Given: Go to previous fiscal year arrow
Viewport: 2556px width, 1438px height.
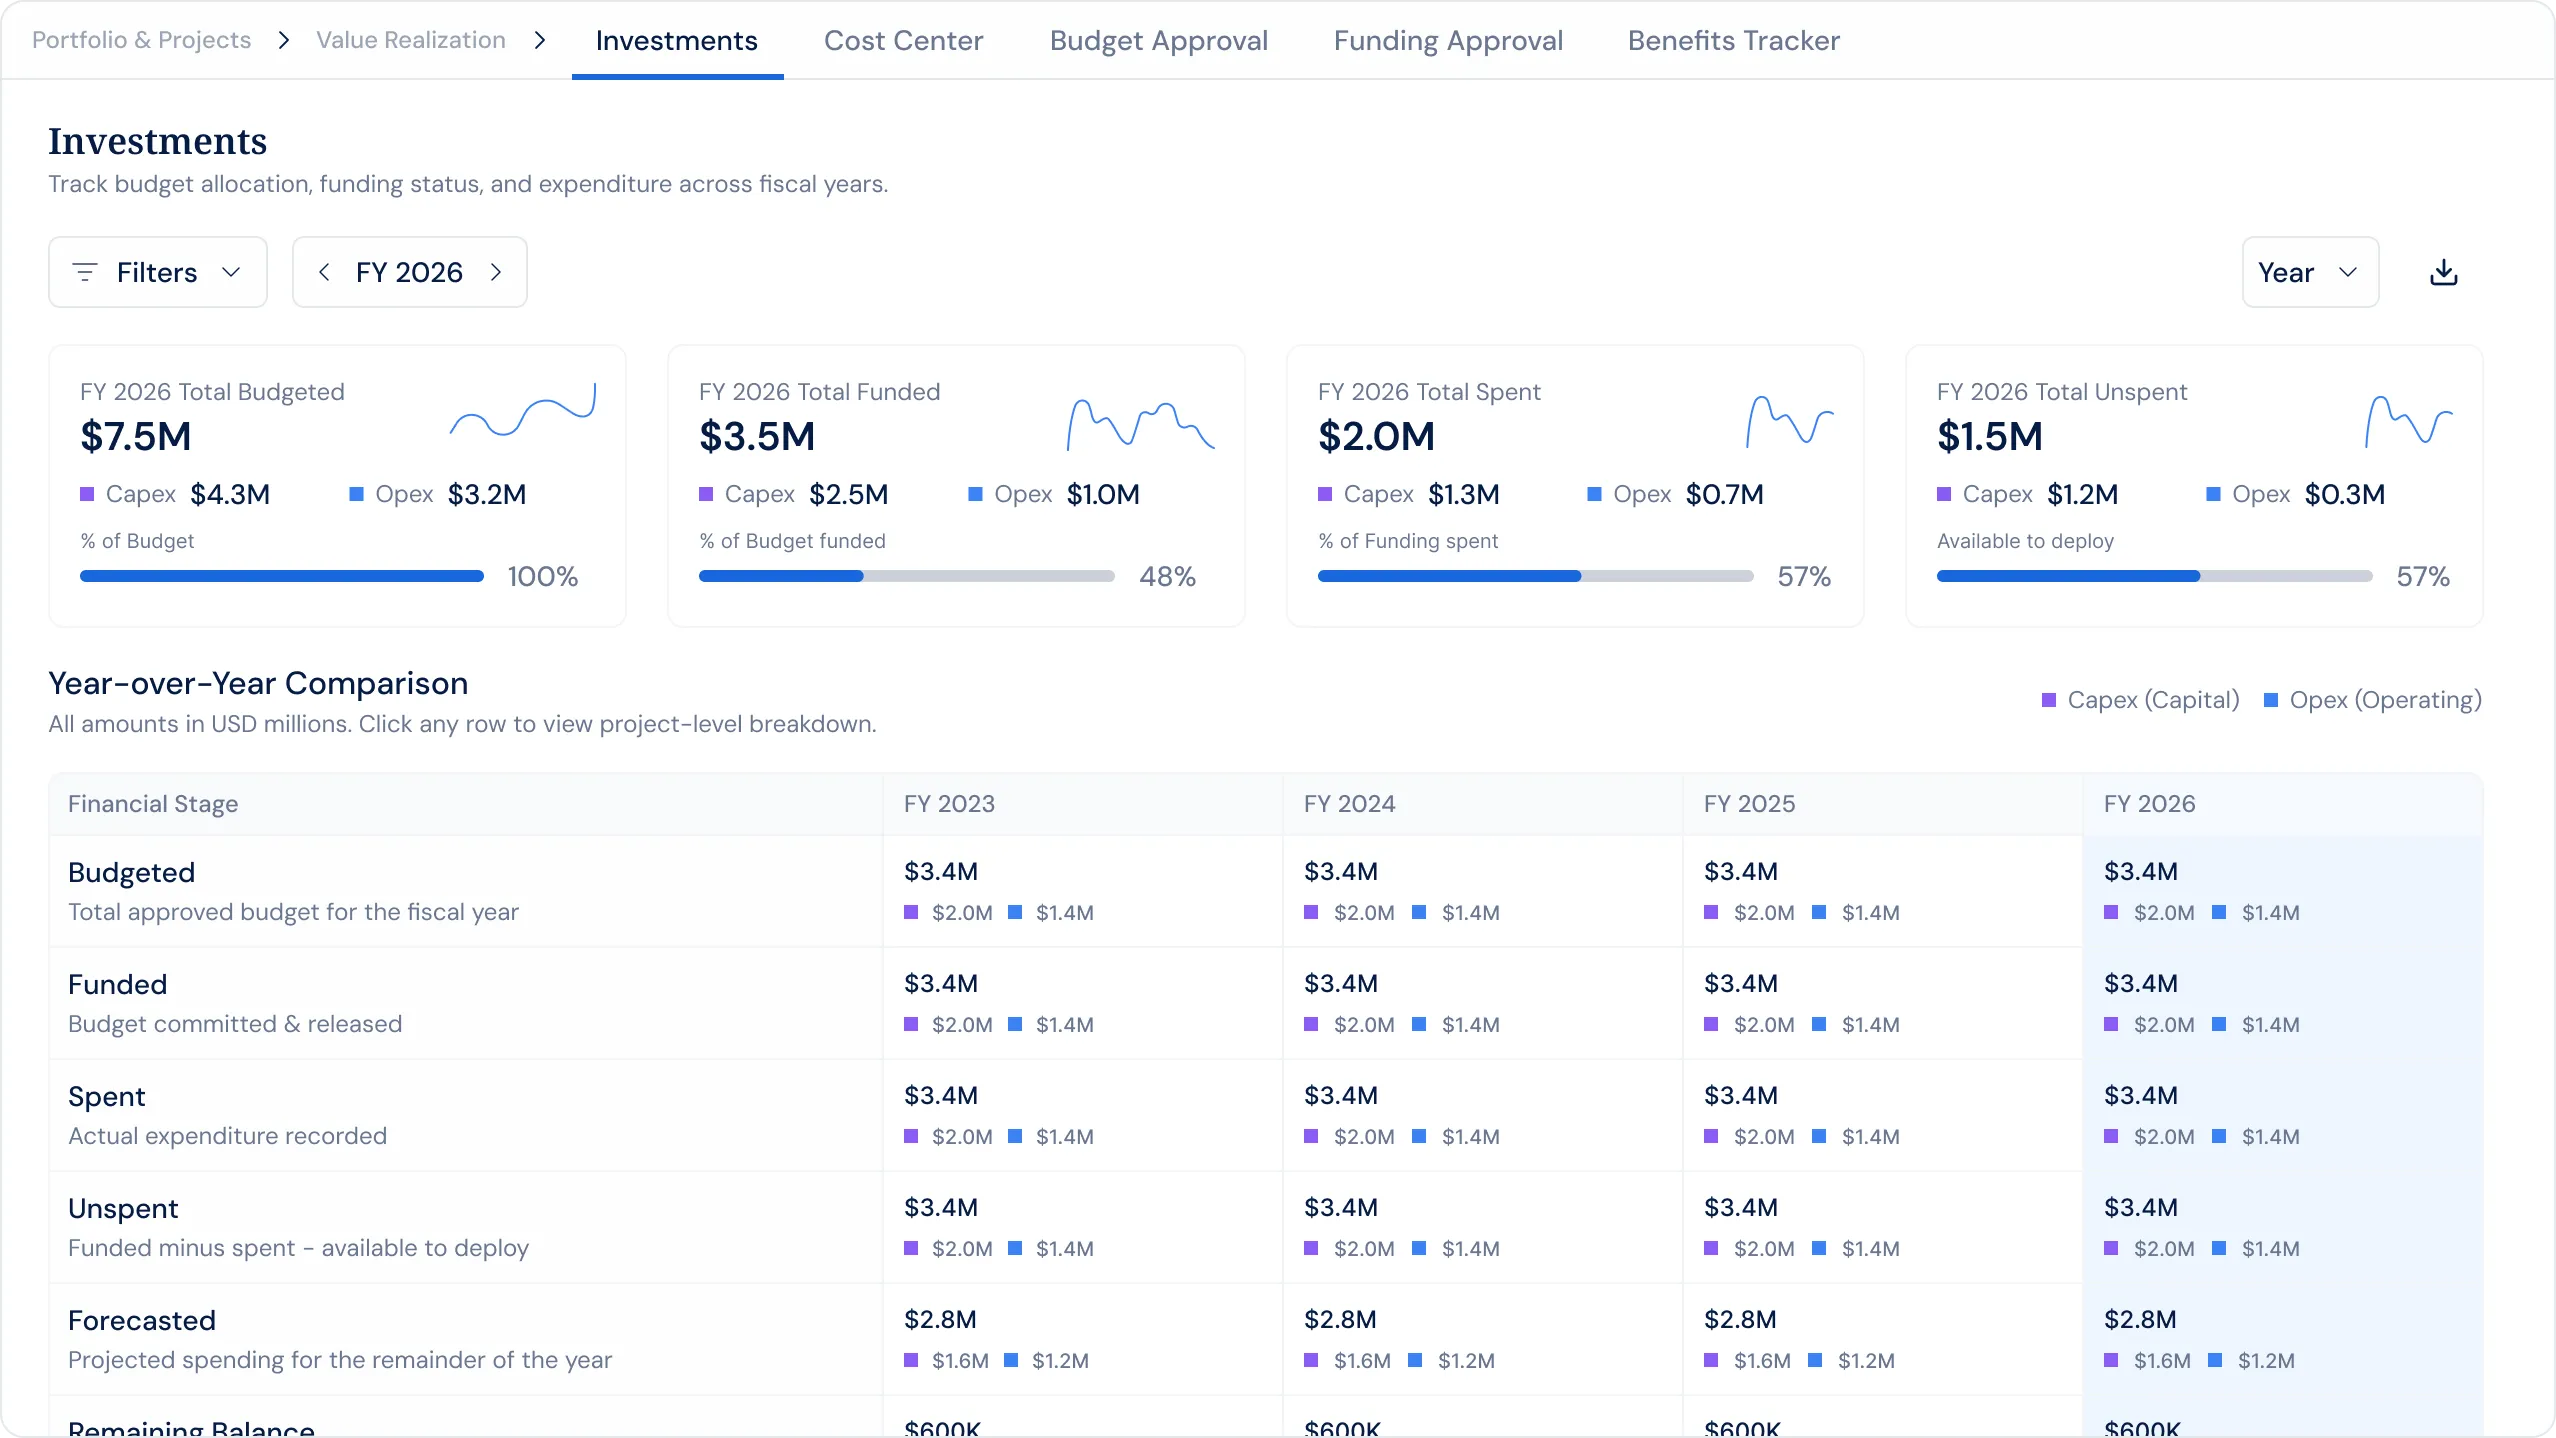Looking at the screenshot, I should pos(324,272).
